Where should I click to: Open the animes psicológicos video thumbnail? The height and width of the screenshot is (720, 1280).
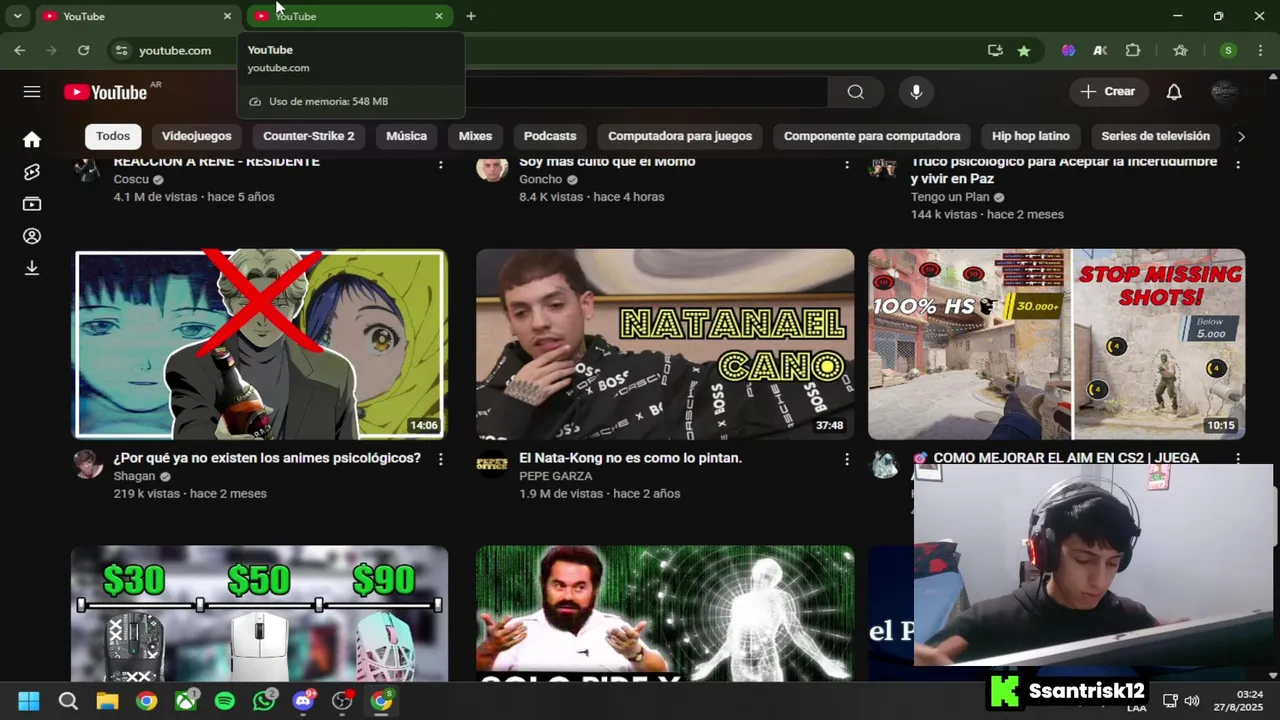[x=260, y=344]
